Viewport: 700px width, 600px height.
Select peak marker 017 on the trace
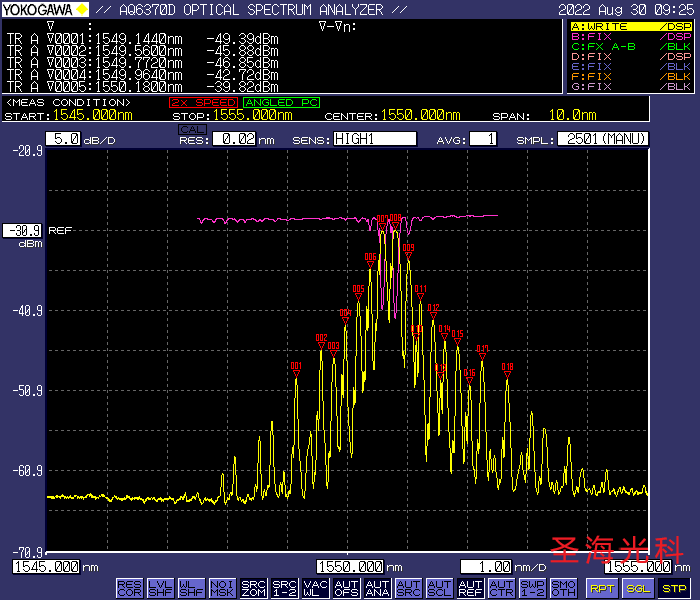tap(483, 353)
